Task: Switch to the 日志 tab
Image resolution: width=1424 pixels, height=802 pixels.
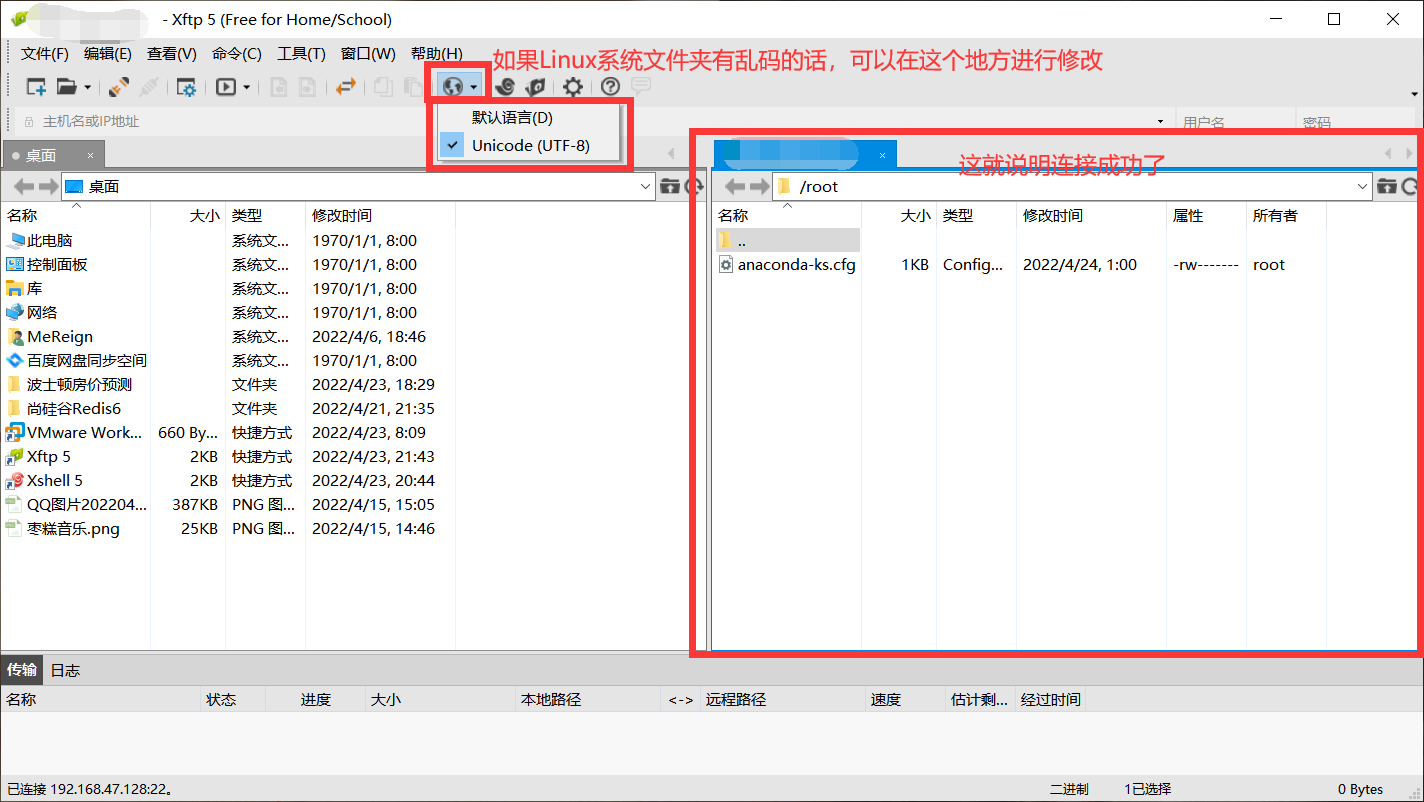Action: click(x=65, y=669)
